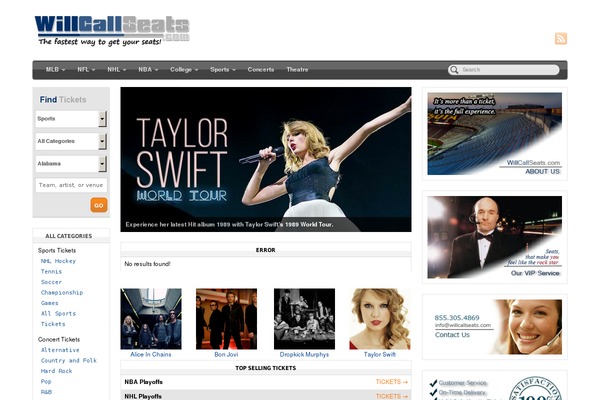Open the About Us stadium banner
The width and height of the screenshot is (600, 400).
click(495, 134)
